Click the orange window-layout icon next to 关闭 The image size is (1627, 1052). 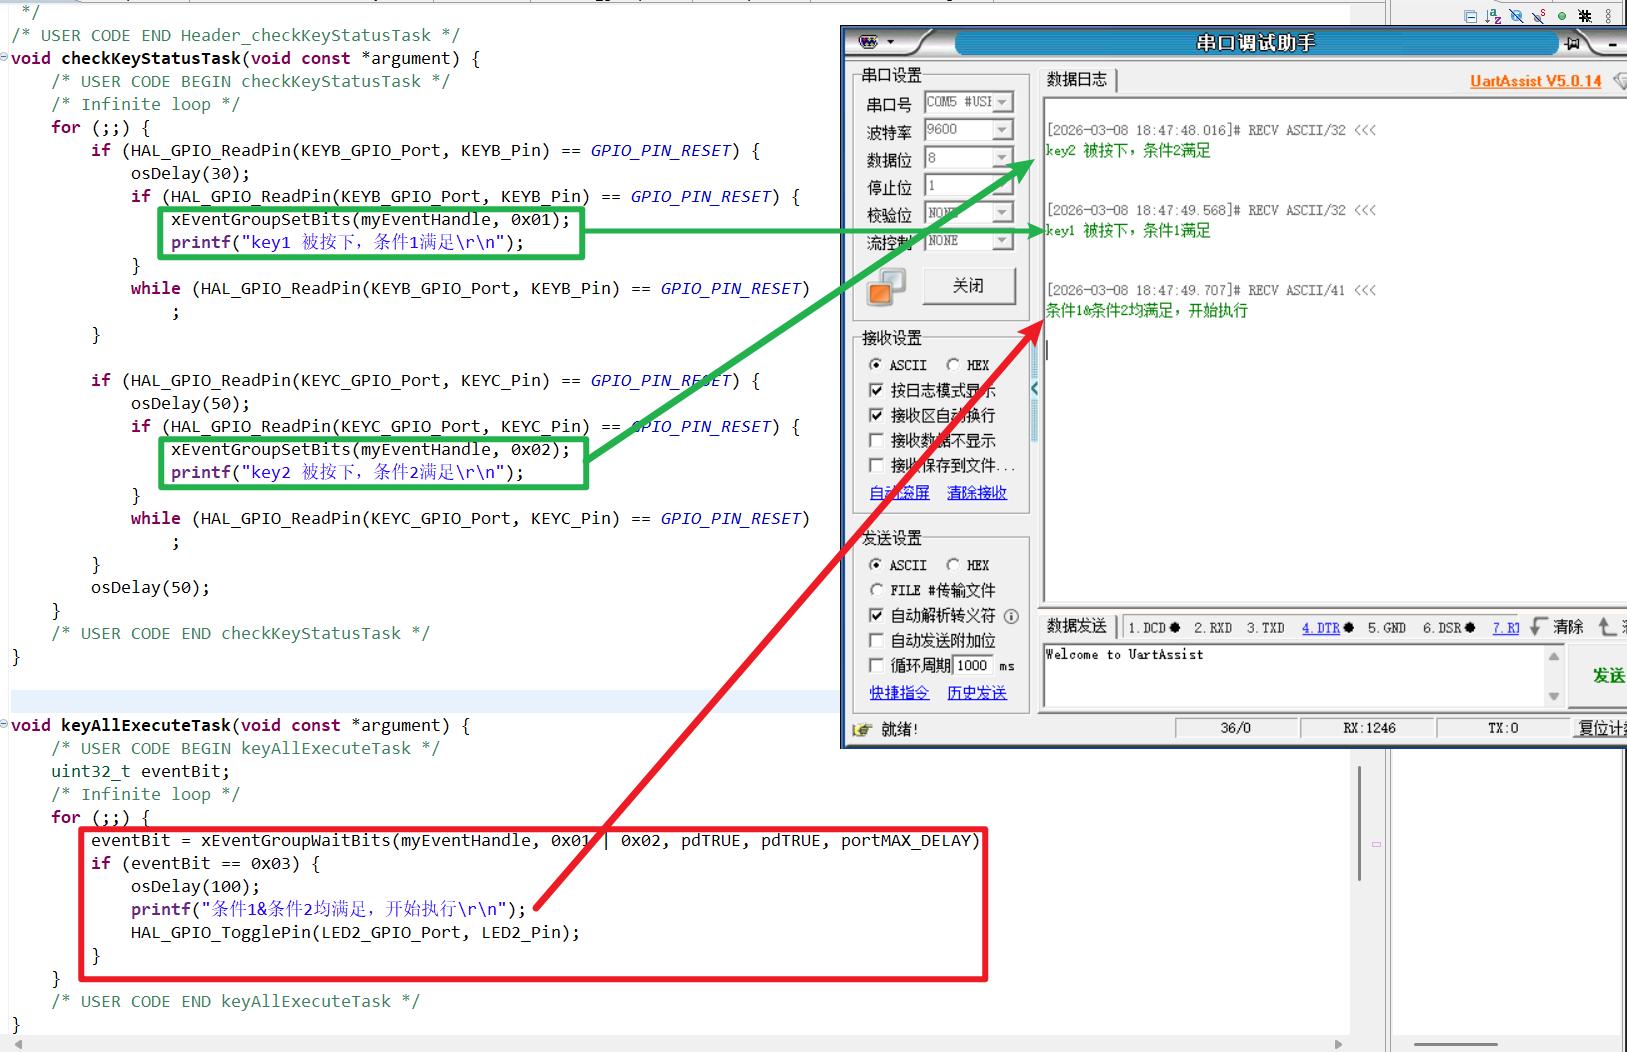[x=886, y=286]
